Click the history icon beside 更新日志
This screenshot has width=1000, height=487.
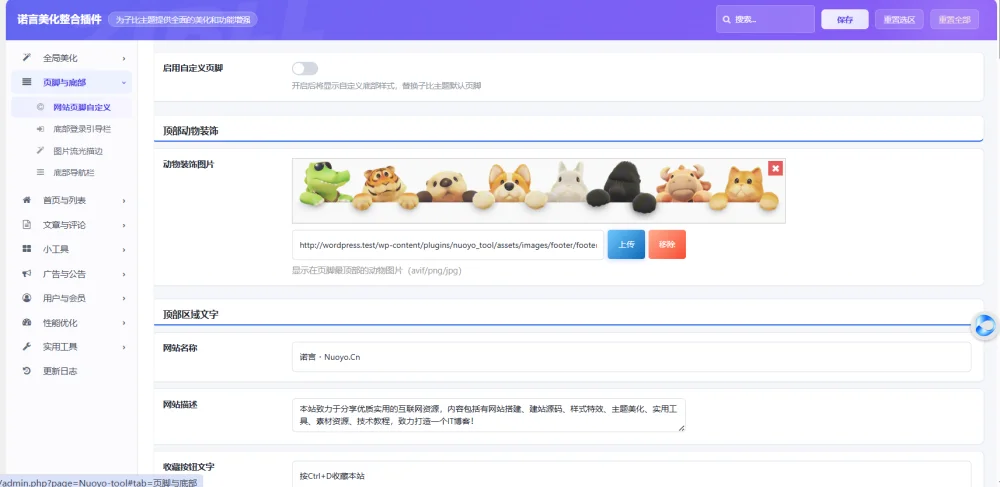[x=27, y=371]
